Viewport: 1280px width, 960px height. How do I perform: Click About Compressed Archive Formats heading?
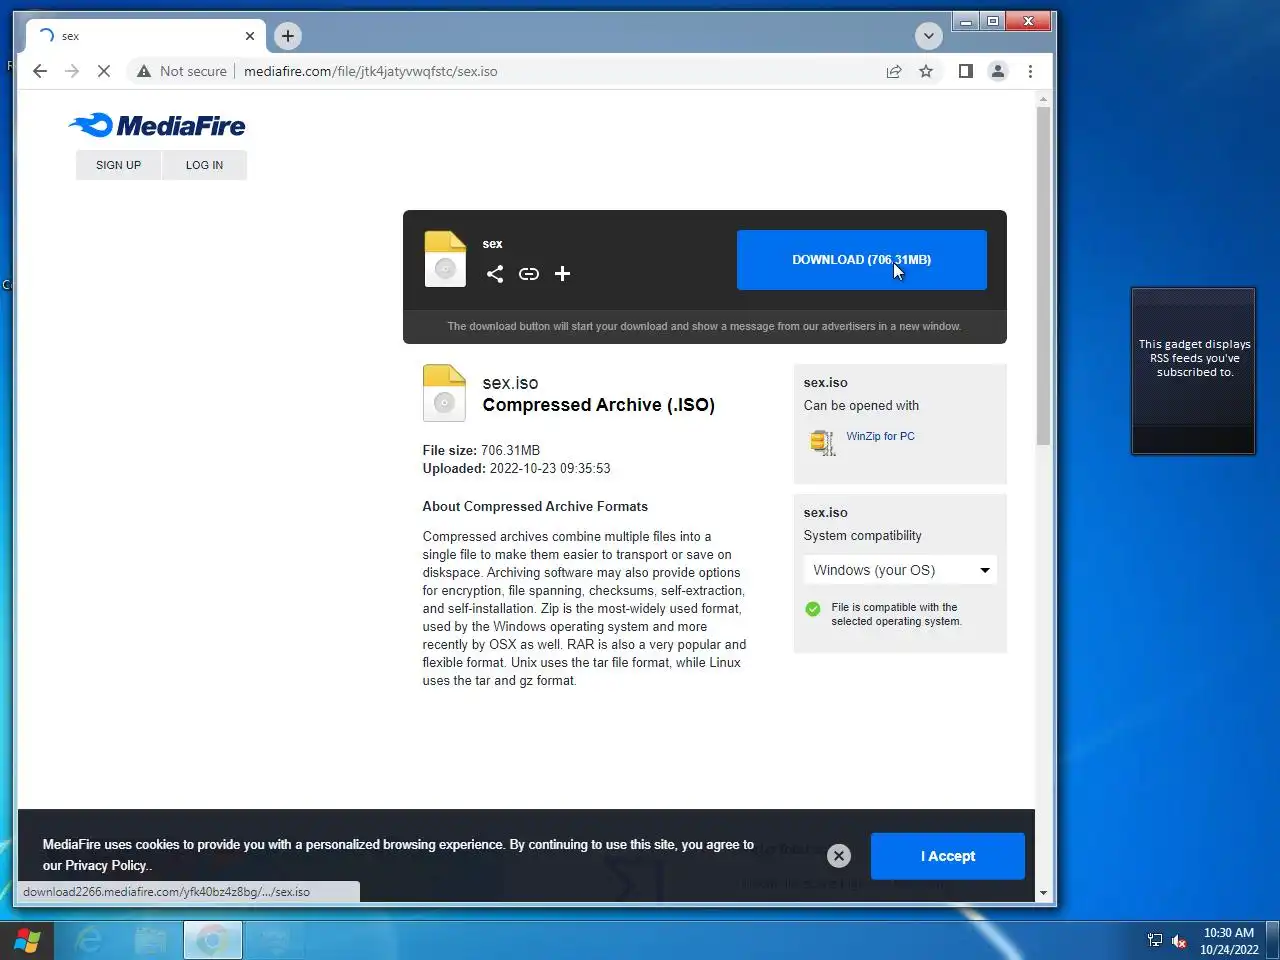(535, 507)
